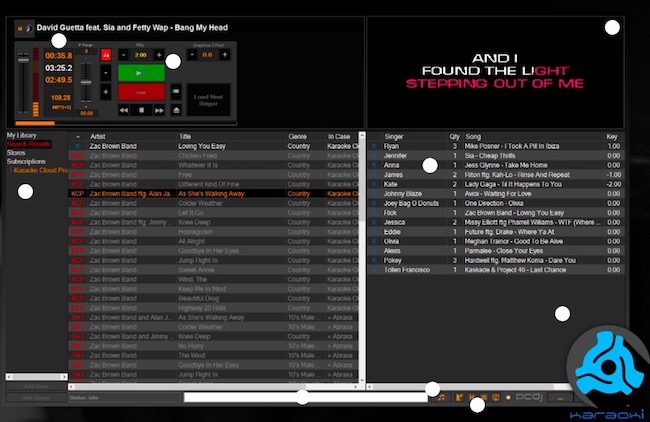The height and width of the screenshot is (422, 650).
Task: Sort library by the In Case column
Action: [339, 136]
